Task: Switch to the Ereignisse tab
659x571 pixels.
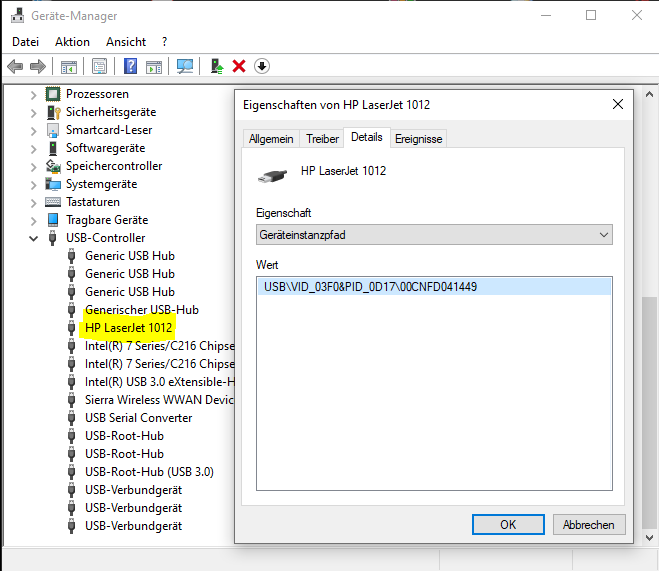Action: coord(419,139)
